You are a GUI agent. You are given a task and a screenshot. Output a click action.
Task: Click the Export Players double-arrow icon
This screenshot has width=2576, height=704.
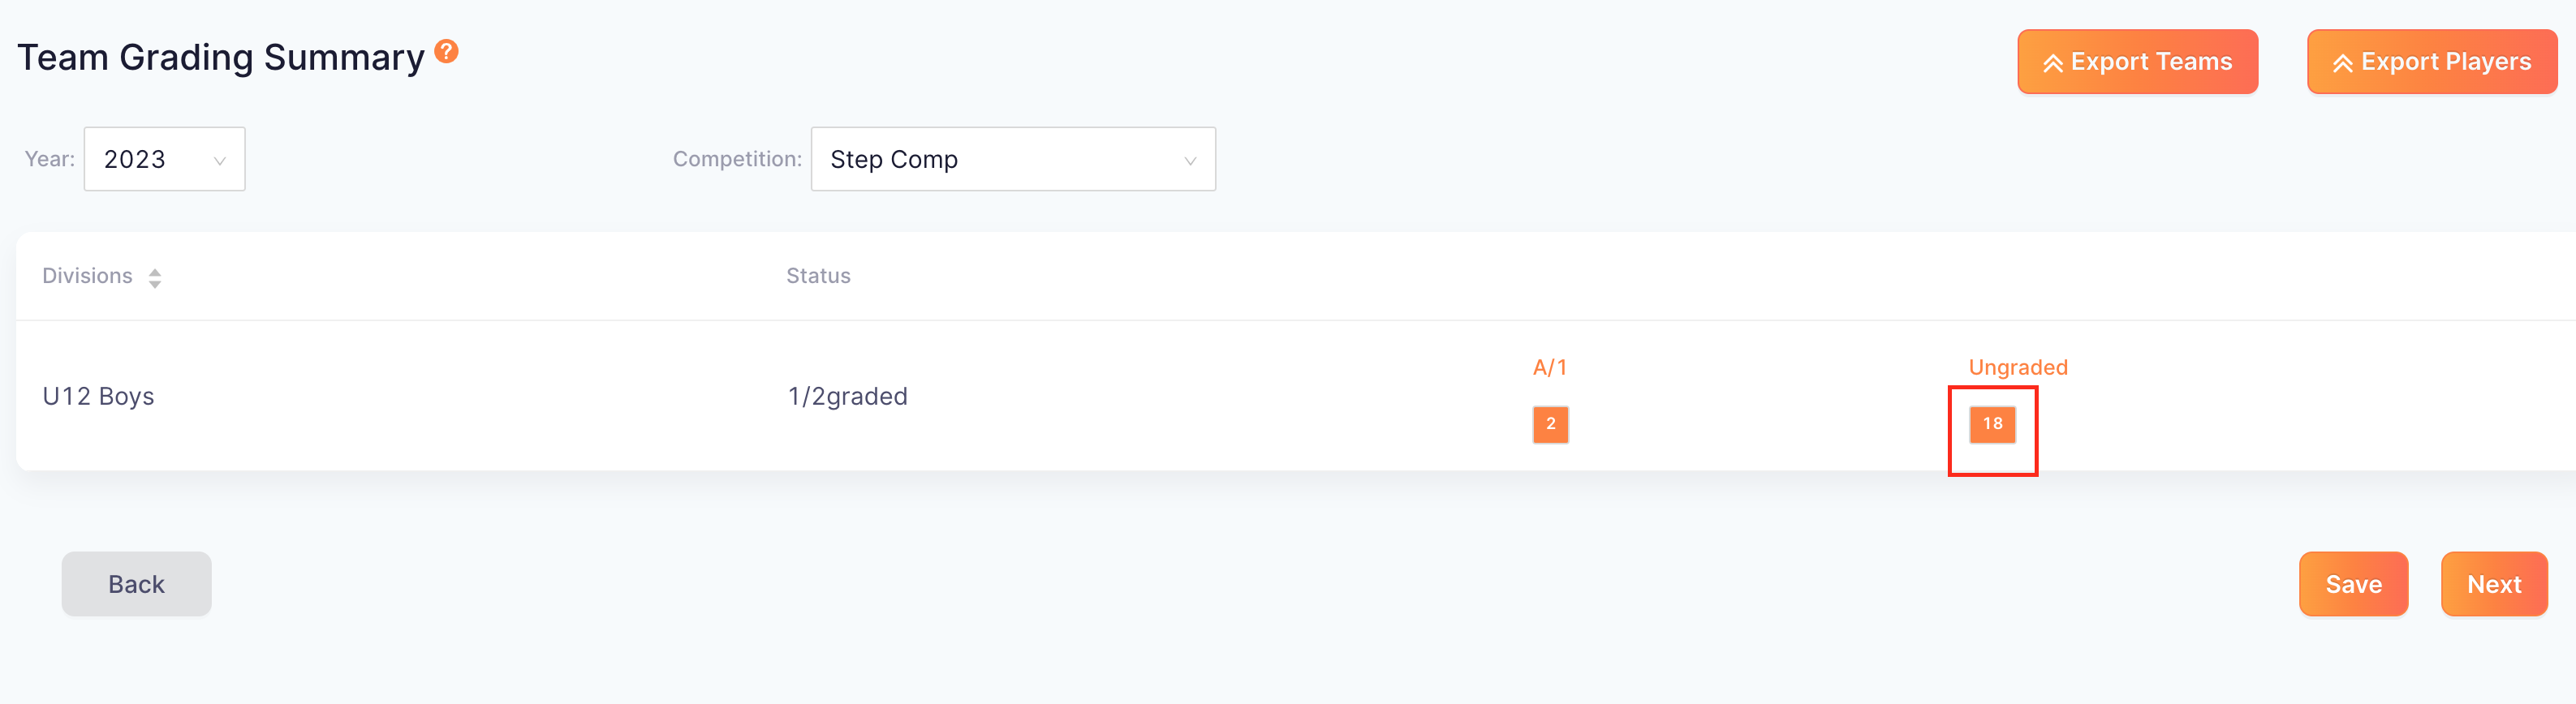(x=2343, y=63)
